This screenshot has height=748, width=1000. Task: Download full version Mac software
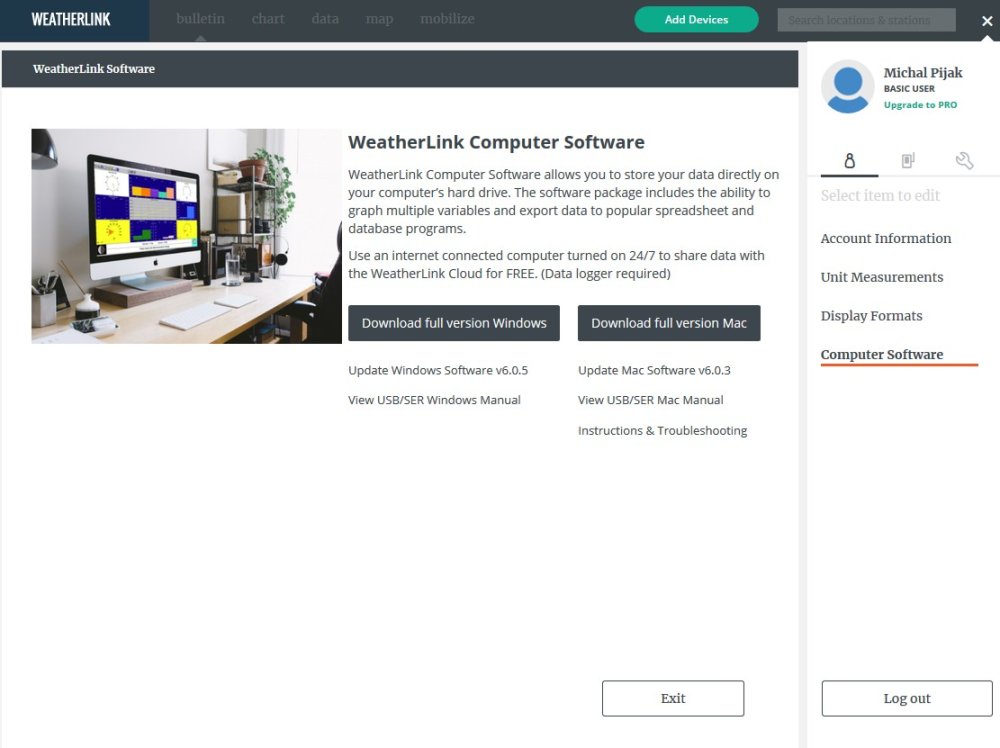pyautogui.click(x=669, y=323)
